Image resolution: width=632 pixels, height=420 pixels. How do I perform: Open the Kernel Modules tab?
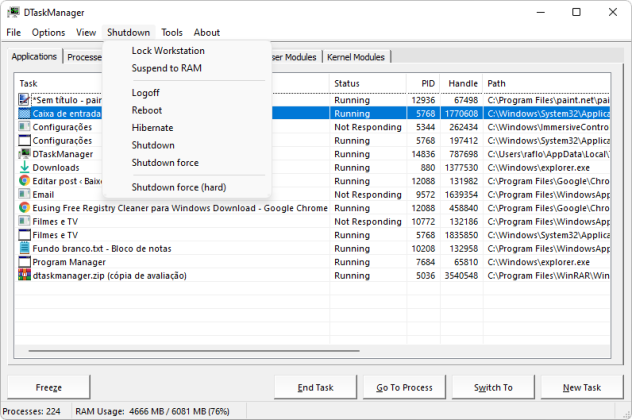[356, 57]
